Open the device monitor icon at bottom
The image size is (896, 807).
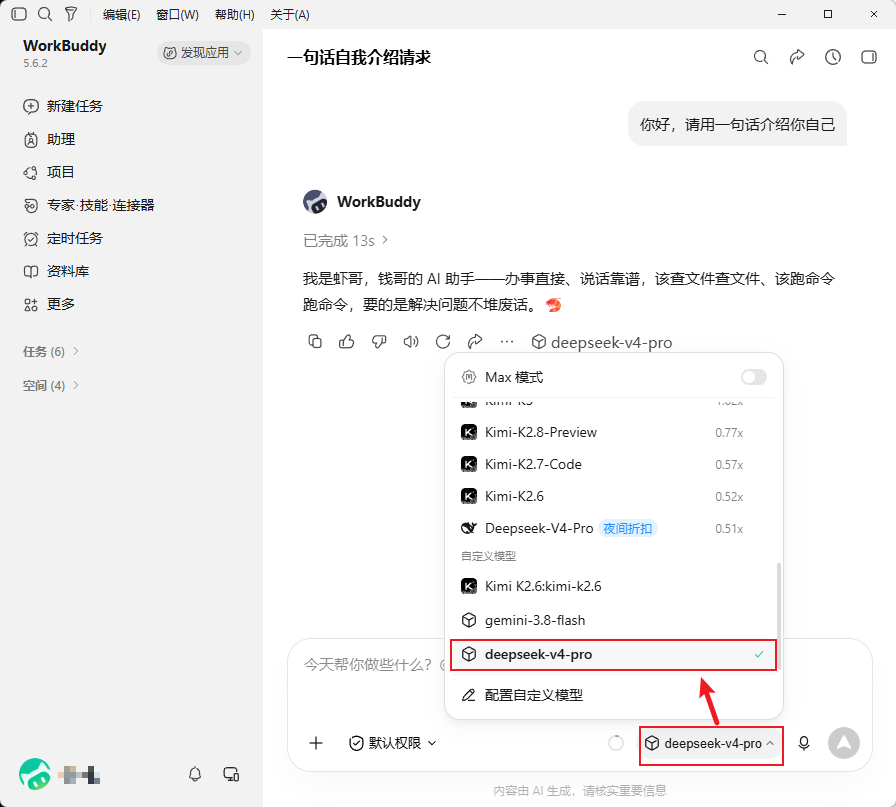(x=231, y=774)
